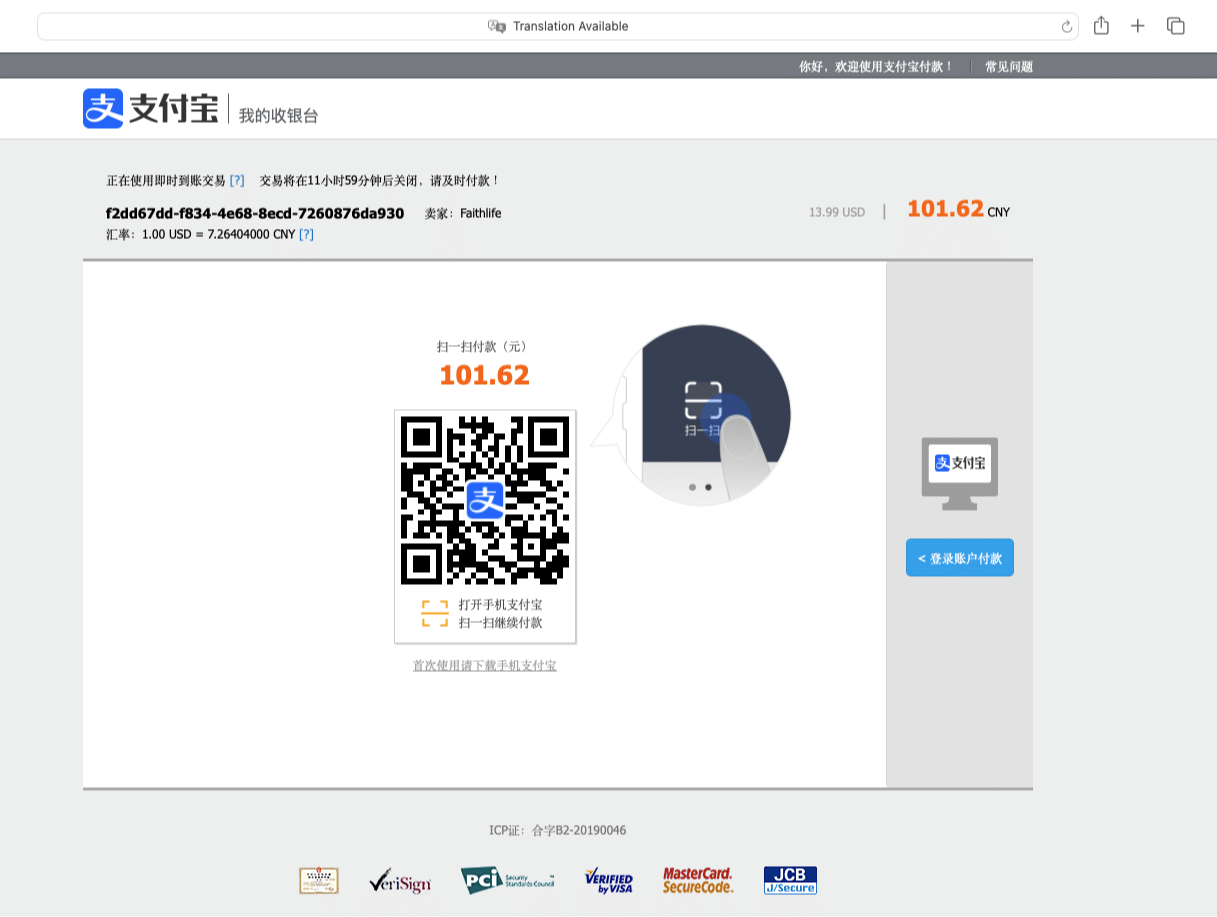
Task: Click the 101.62 CNY total in header
Action: click(x=958, y=209)
